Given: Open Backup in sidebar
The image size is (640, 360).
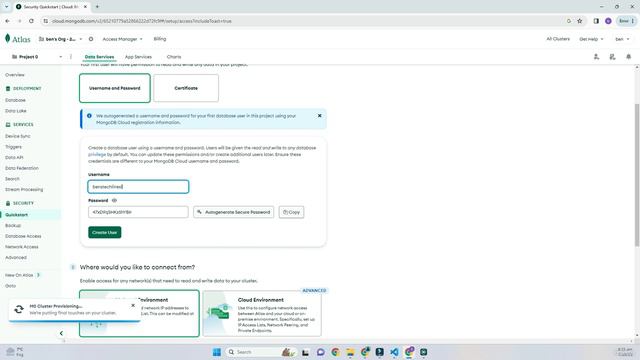Looking at the screenshot, I should coord(13,225).
